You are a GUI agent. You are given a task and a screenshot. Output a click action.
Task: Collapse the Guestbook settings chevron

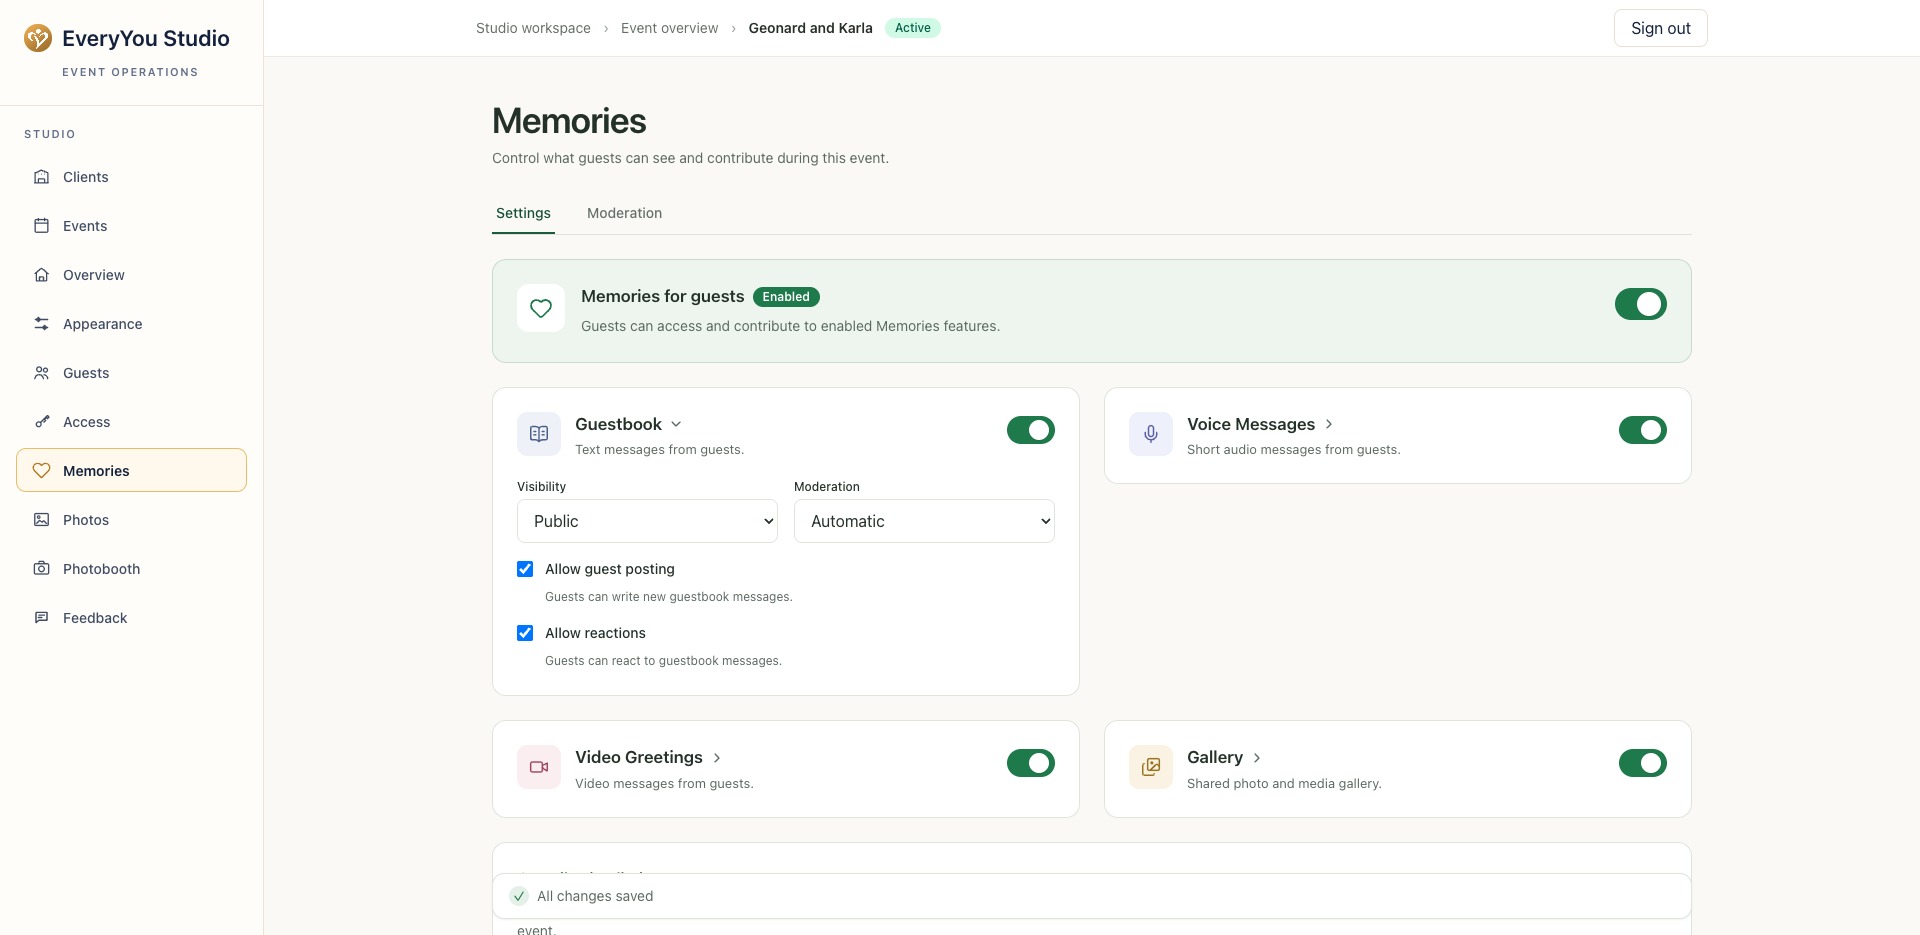click(x=676, y=424)
